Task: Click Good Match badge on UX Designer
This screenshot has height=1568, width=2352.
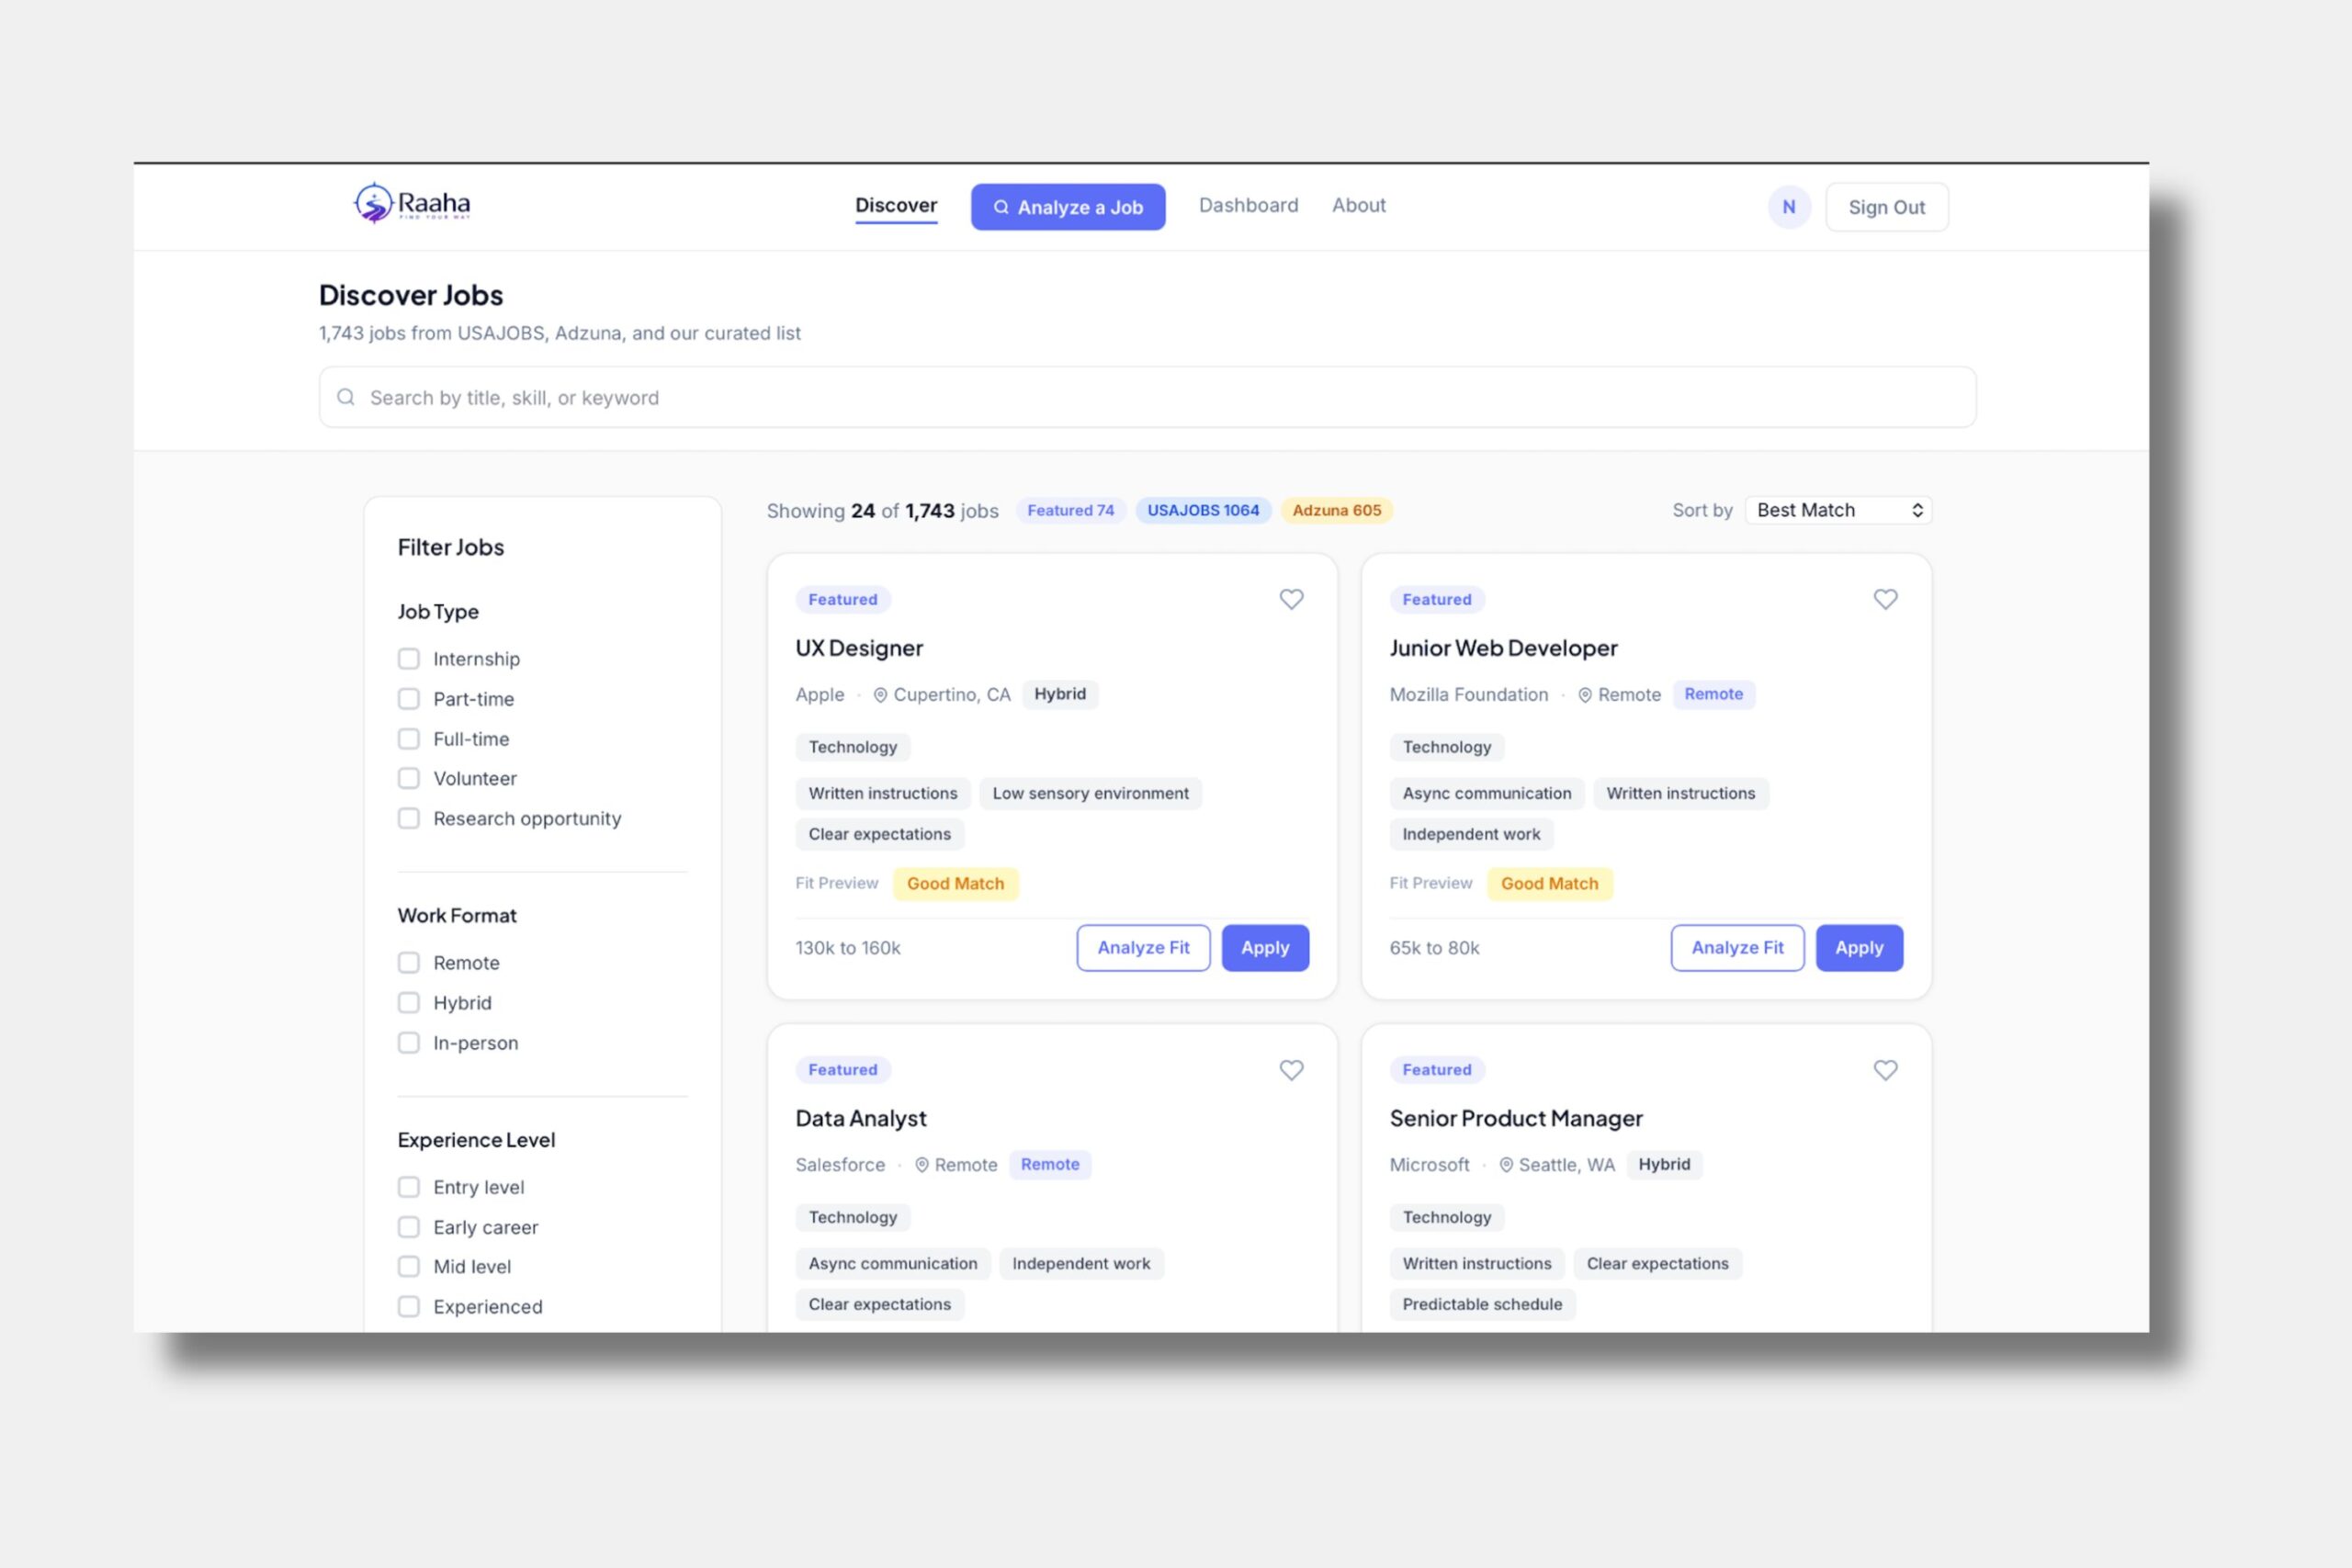Action: 955,884
